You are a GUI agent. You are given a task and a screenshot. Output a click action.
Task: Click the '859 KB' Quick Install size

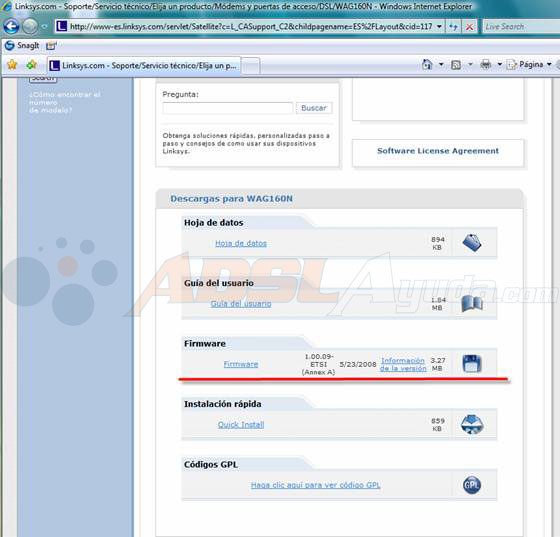[438, 425]
